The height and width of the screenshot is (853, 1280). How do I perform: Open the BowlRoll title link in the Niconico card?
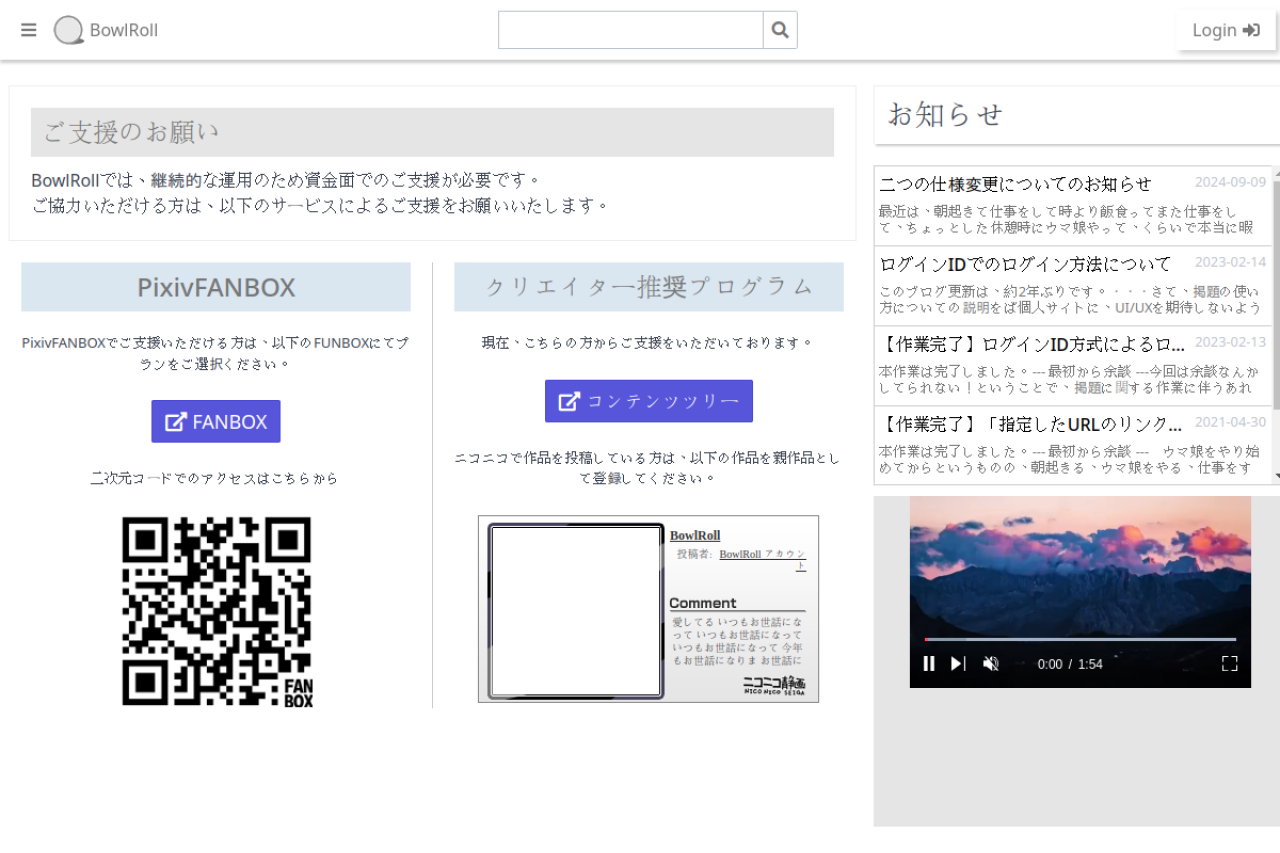point(695,535)
